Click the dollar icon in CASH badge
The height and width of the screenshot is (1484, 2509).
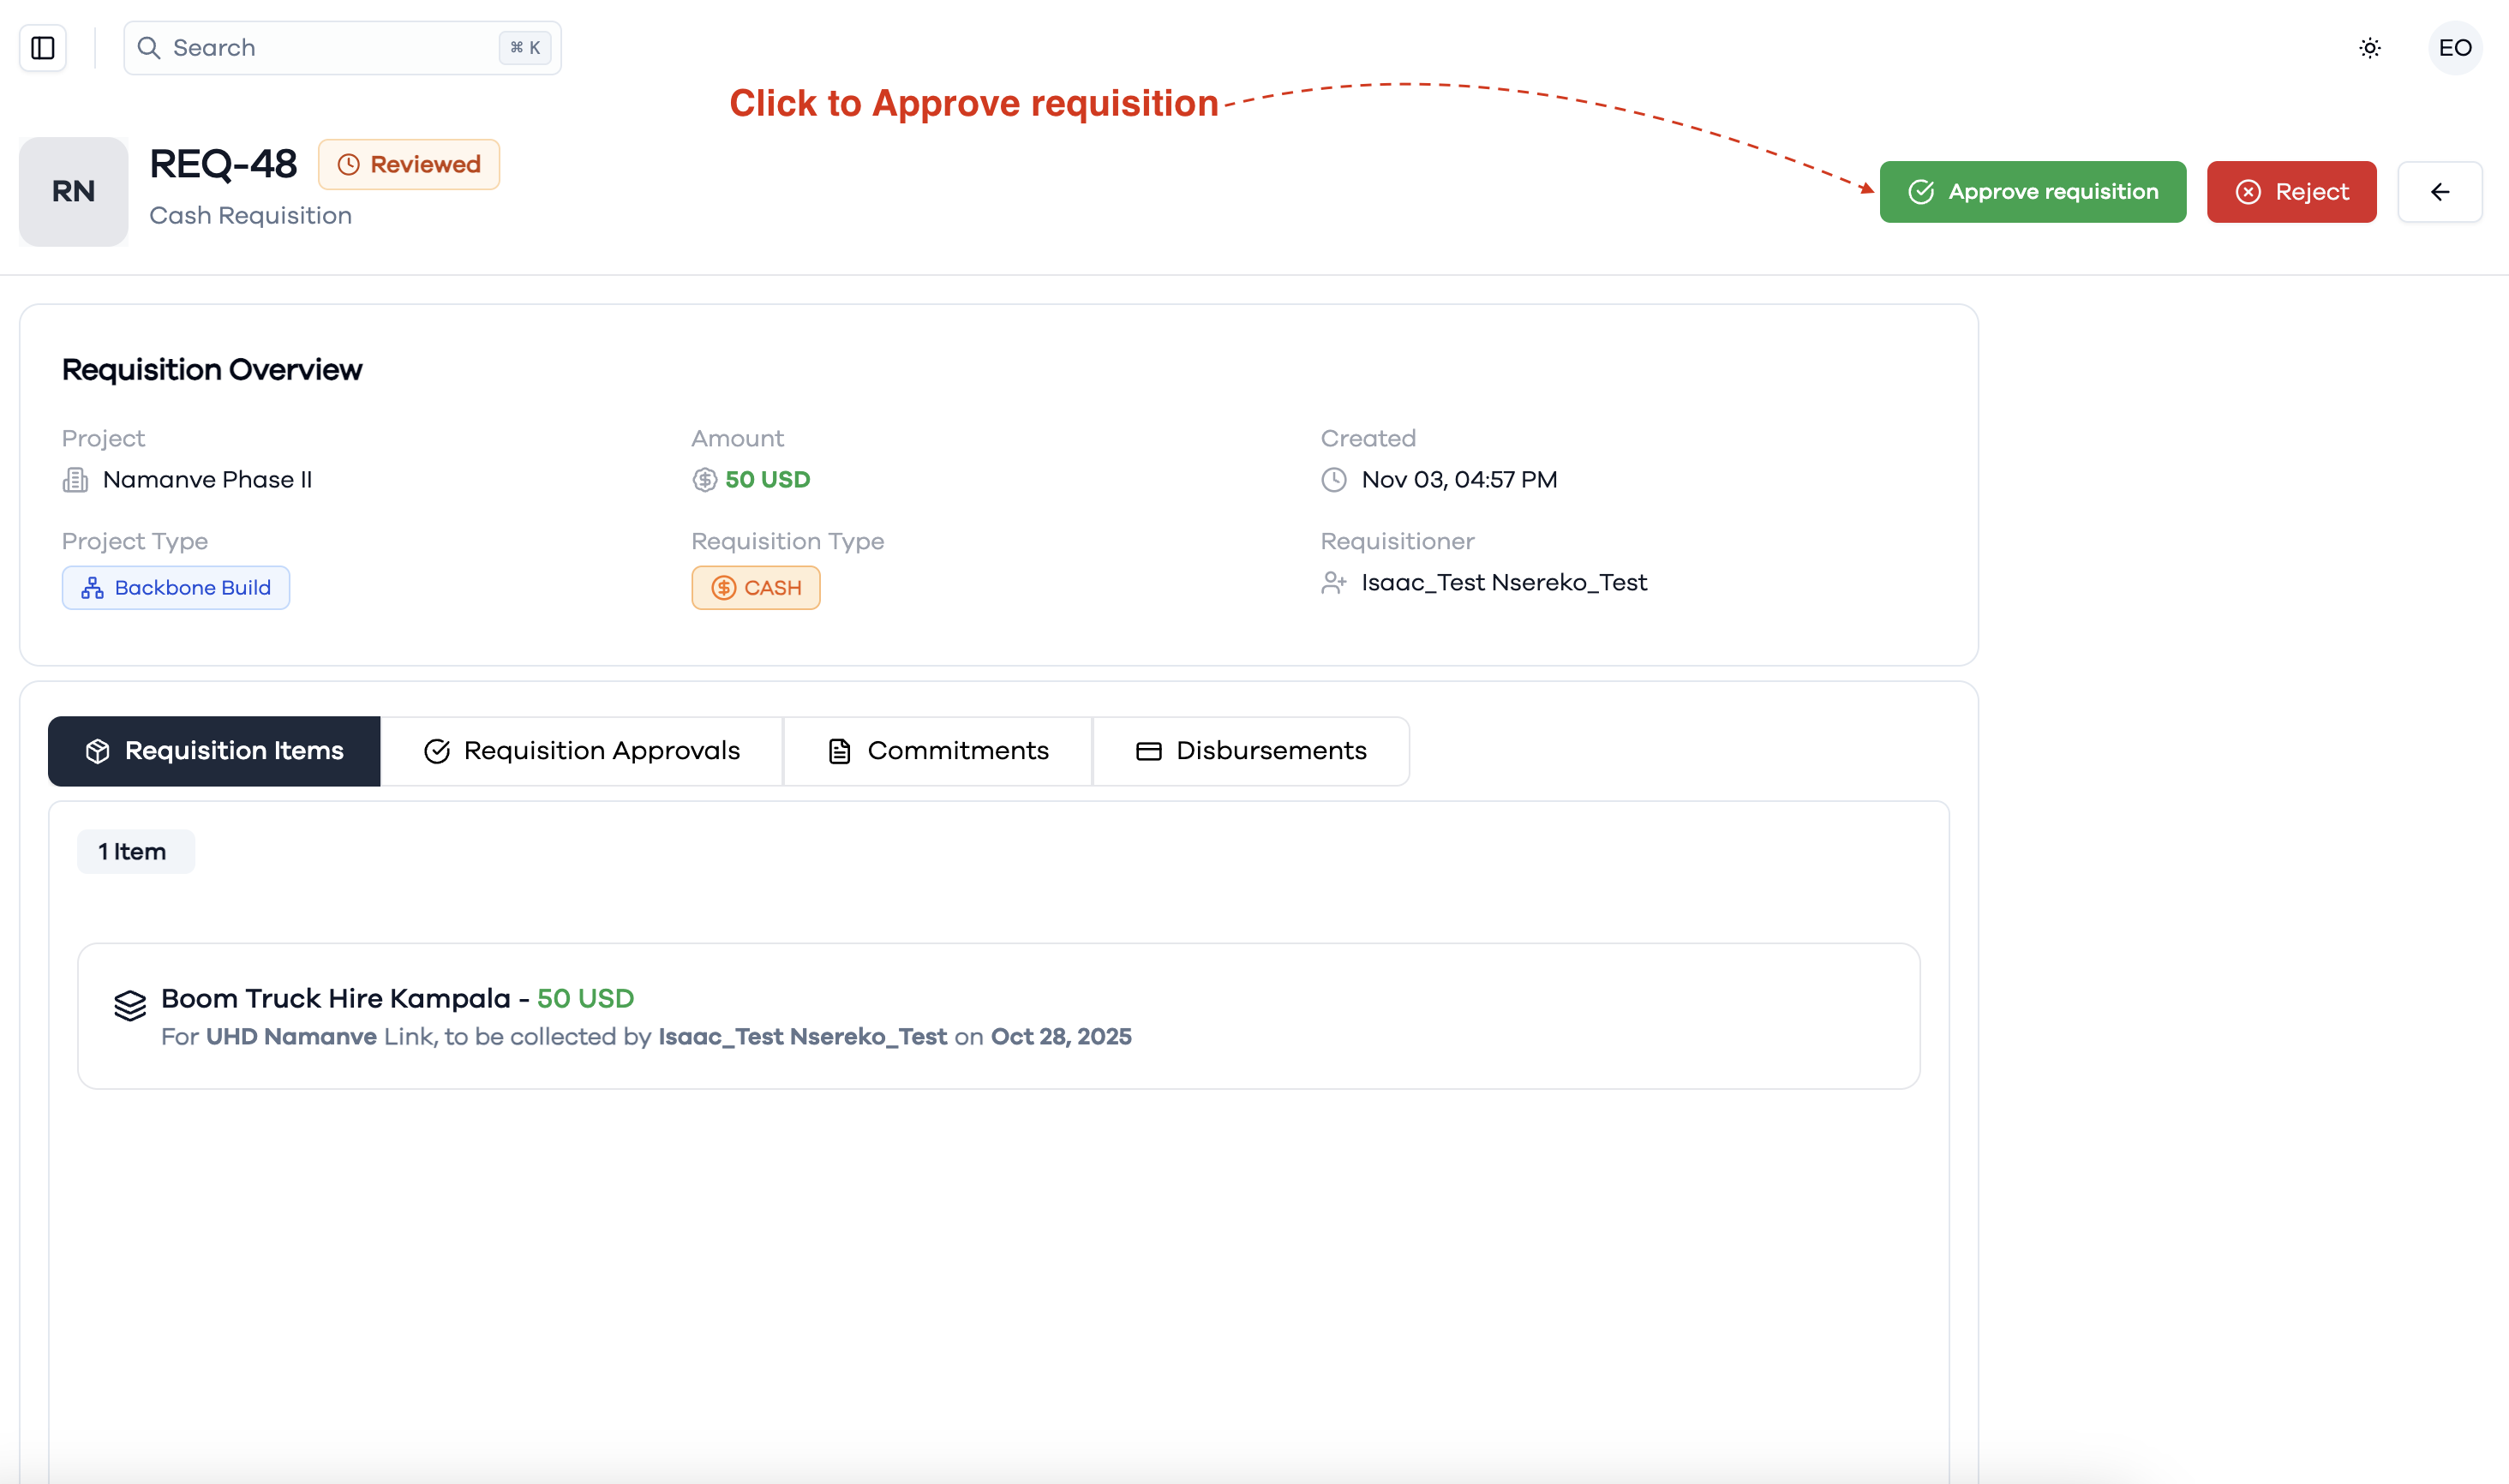point(724,588)
